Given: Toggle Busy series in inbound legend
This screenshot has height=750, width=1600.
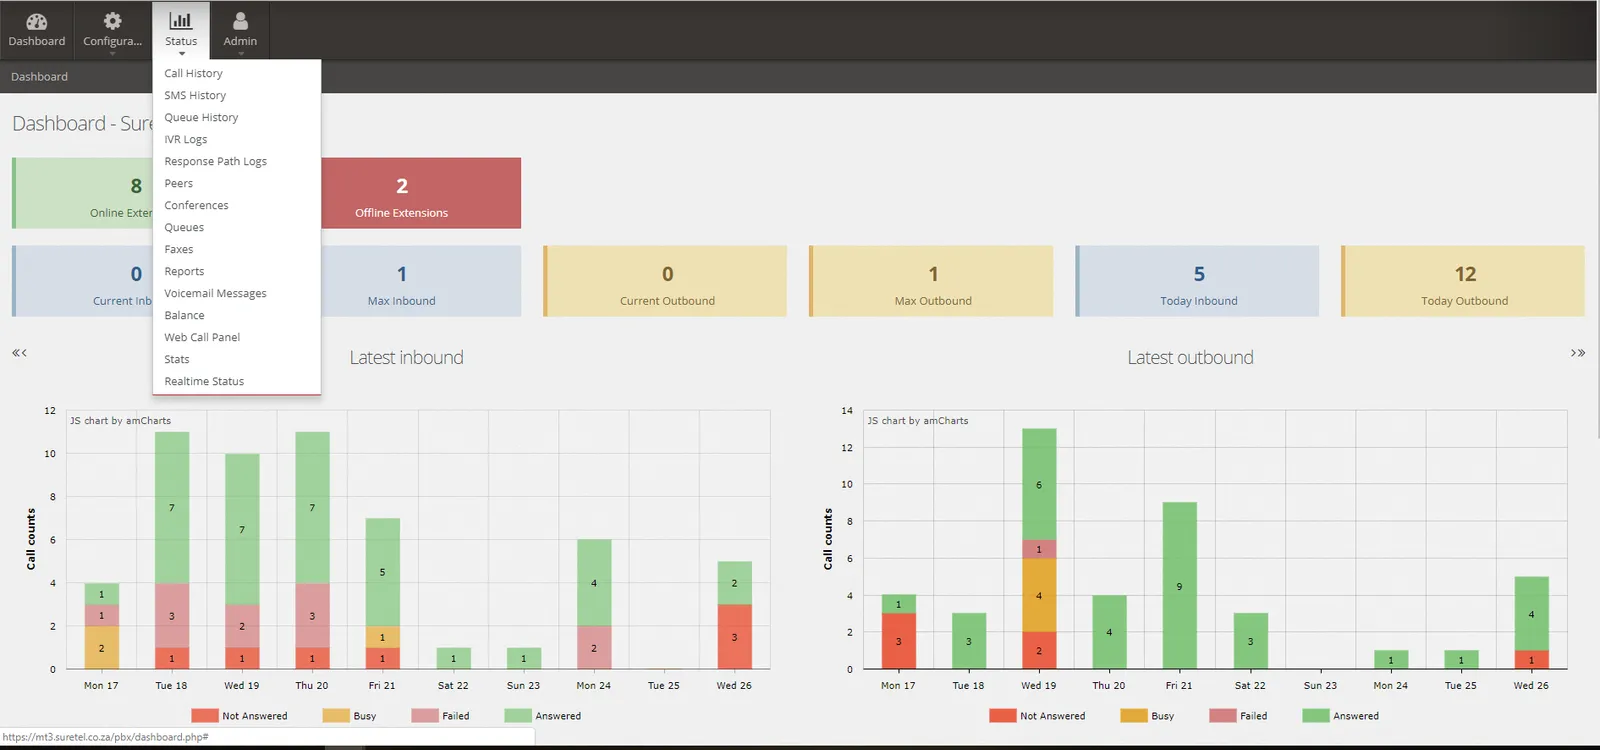Looking at the screenshot, I should pyautogui.click(x=350, y=716).
